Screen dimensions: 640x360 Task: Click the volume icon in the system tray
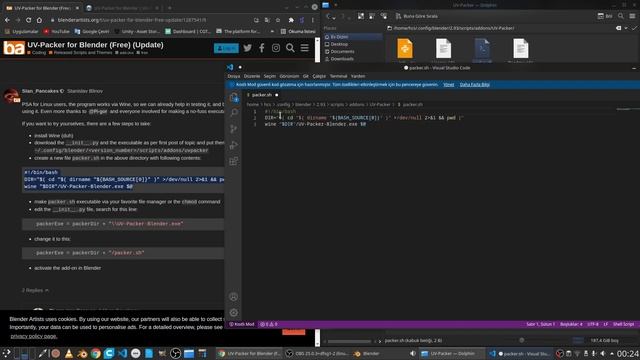tap(603, 353)
